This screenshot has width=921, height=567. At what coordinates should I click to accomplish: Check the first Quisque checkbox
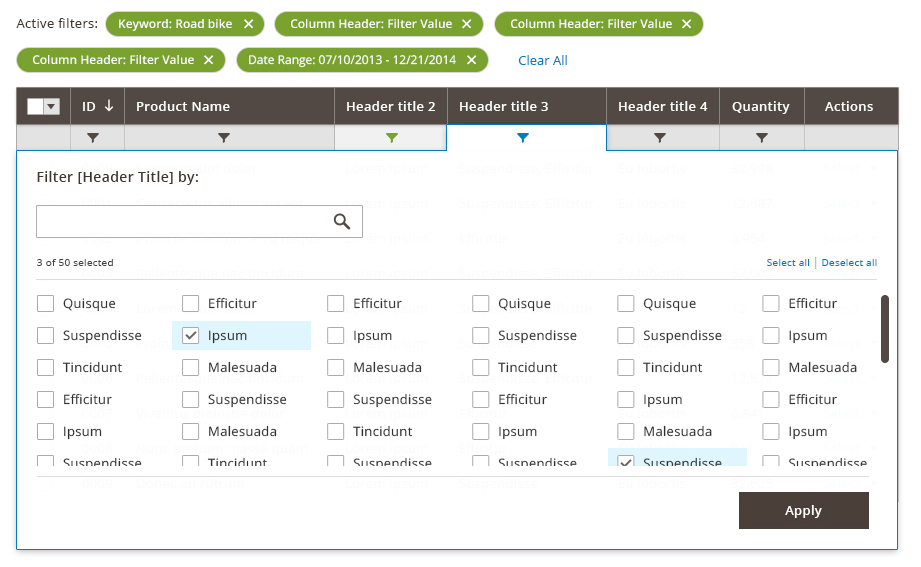(45, 304)
